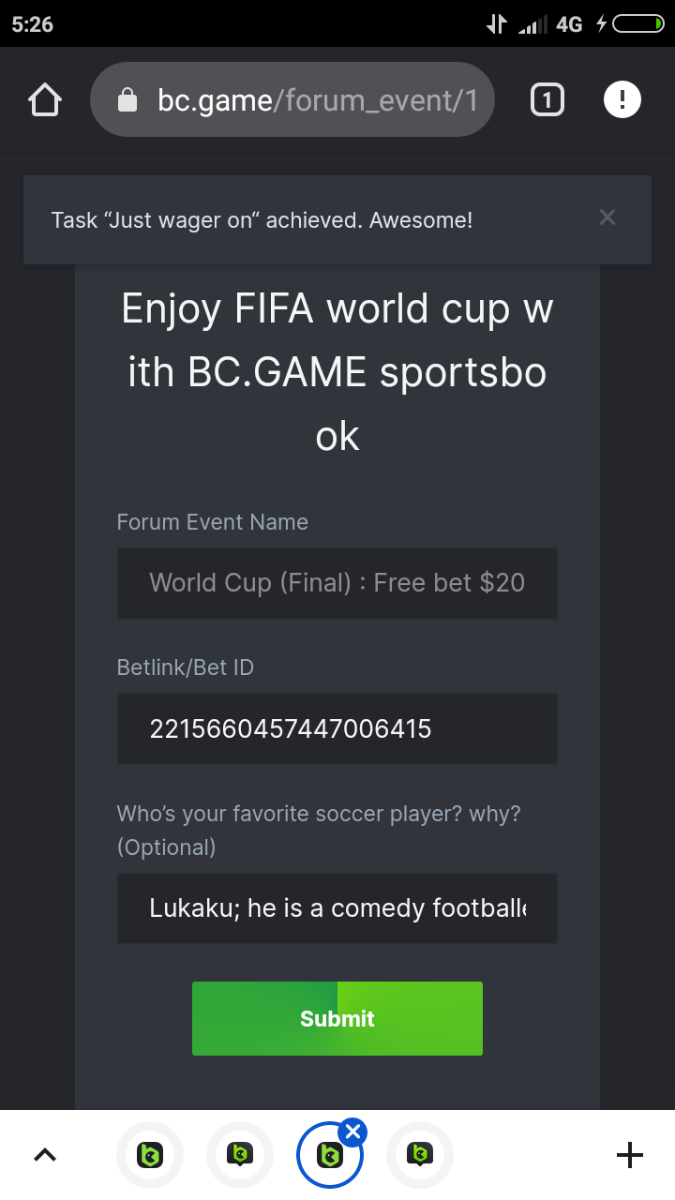Open the tab switcher showing 1
675x1200 pixels.
547,100
